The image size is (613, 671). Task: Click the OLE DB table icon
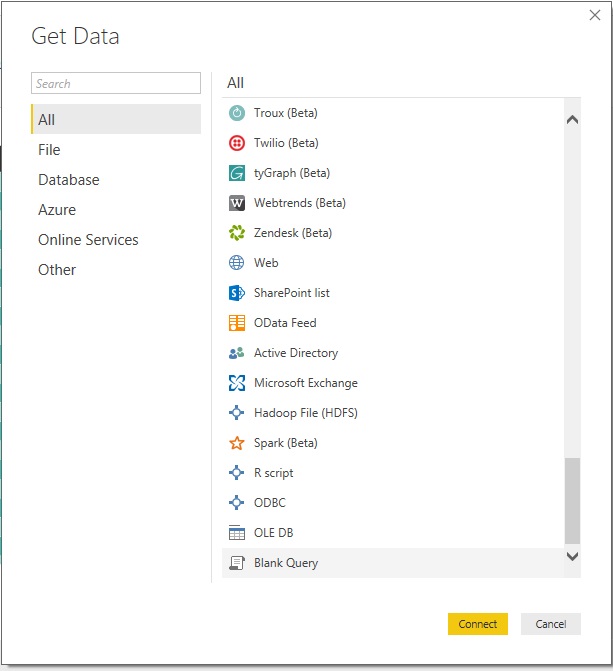[x=237, y=533]
